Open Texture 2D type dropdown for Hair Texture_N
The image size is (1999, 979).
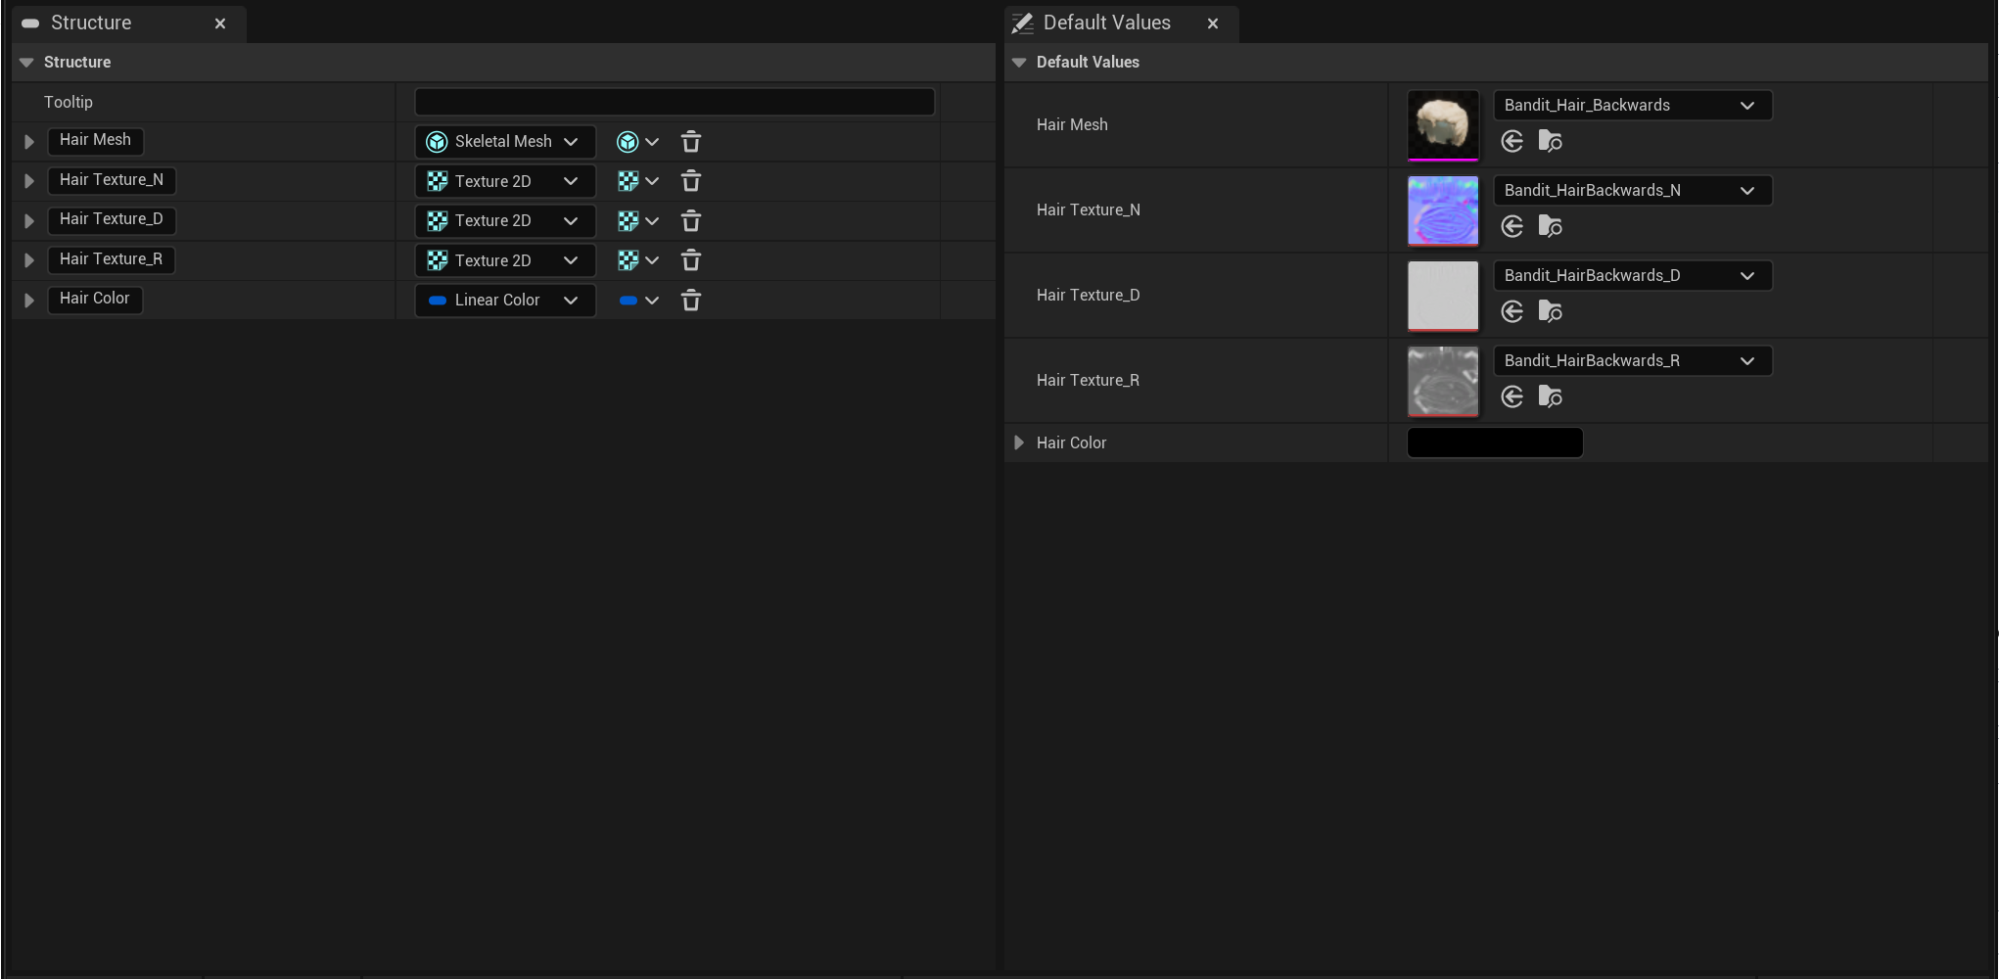[505, 181]
